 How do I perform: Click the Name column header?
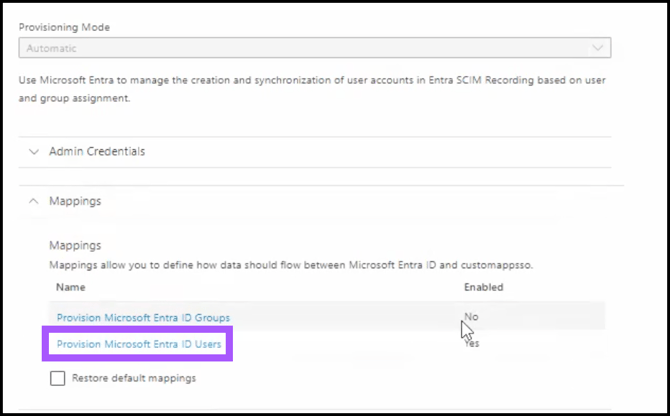click(x=71, y=287)
